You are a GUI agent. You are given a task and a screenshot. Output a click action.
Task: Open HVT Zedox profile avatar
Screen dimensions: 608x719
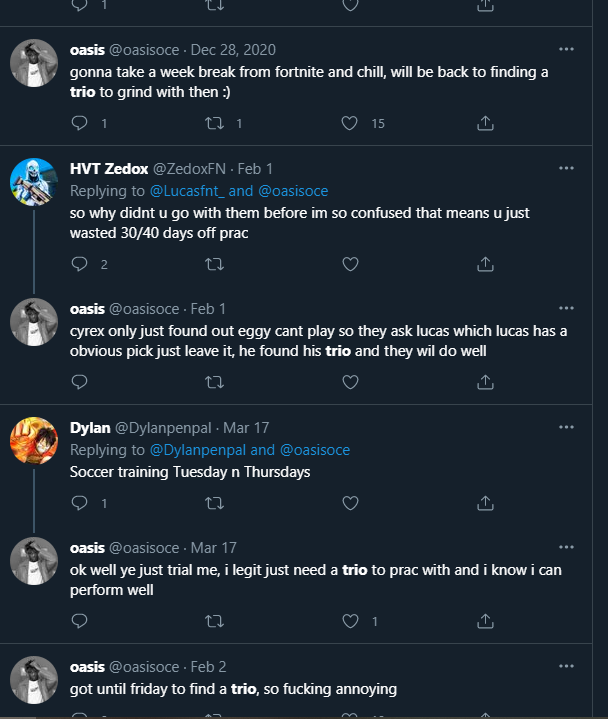(x=33, y=181)
